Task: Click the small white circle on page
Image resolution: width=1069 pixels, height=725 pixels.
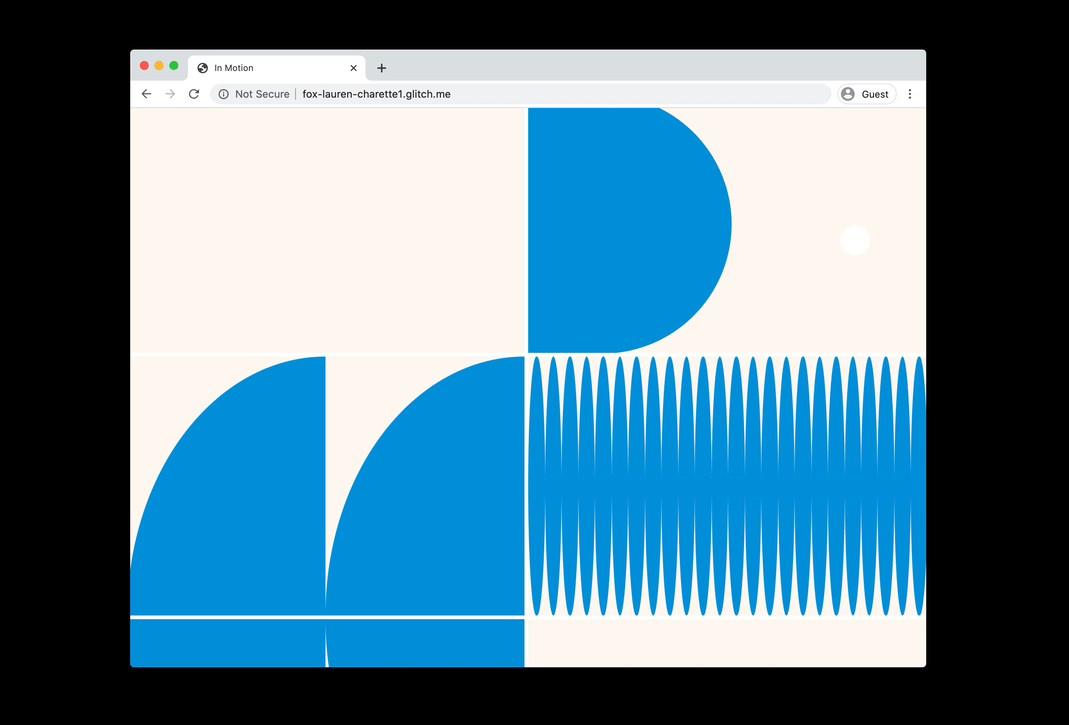Action: (855, 240)
